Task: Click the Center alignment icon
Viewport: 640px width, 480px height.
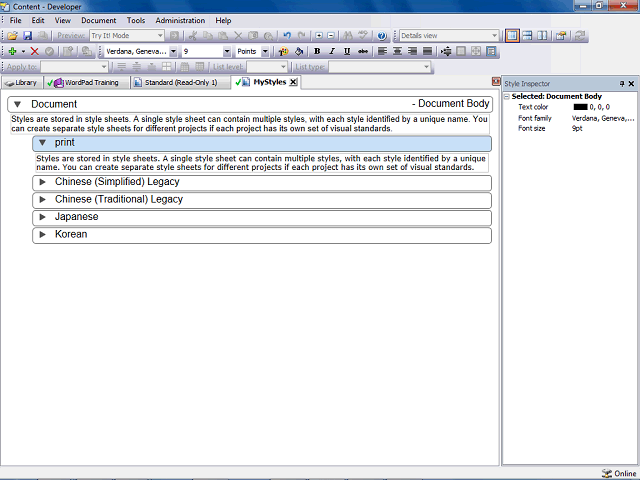Action: pyautogui.click(x=397, y=51)
